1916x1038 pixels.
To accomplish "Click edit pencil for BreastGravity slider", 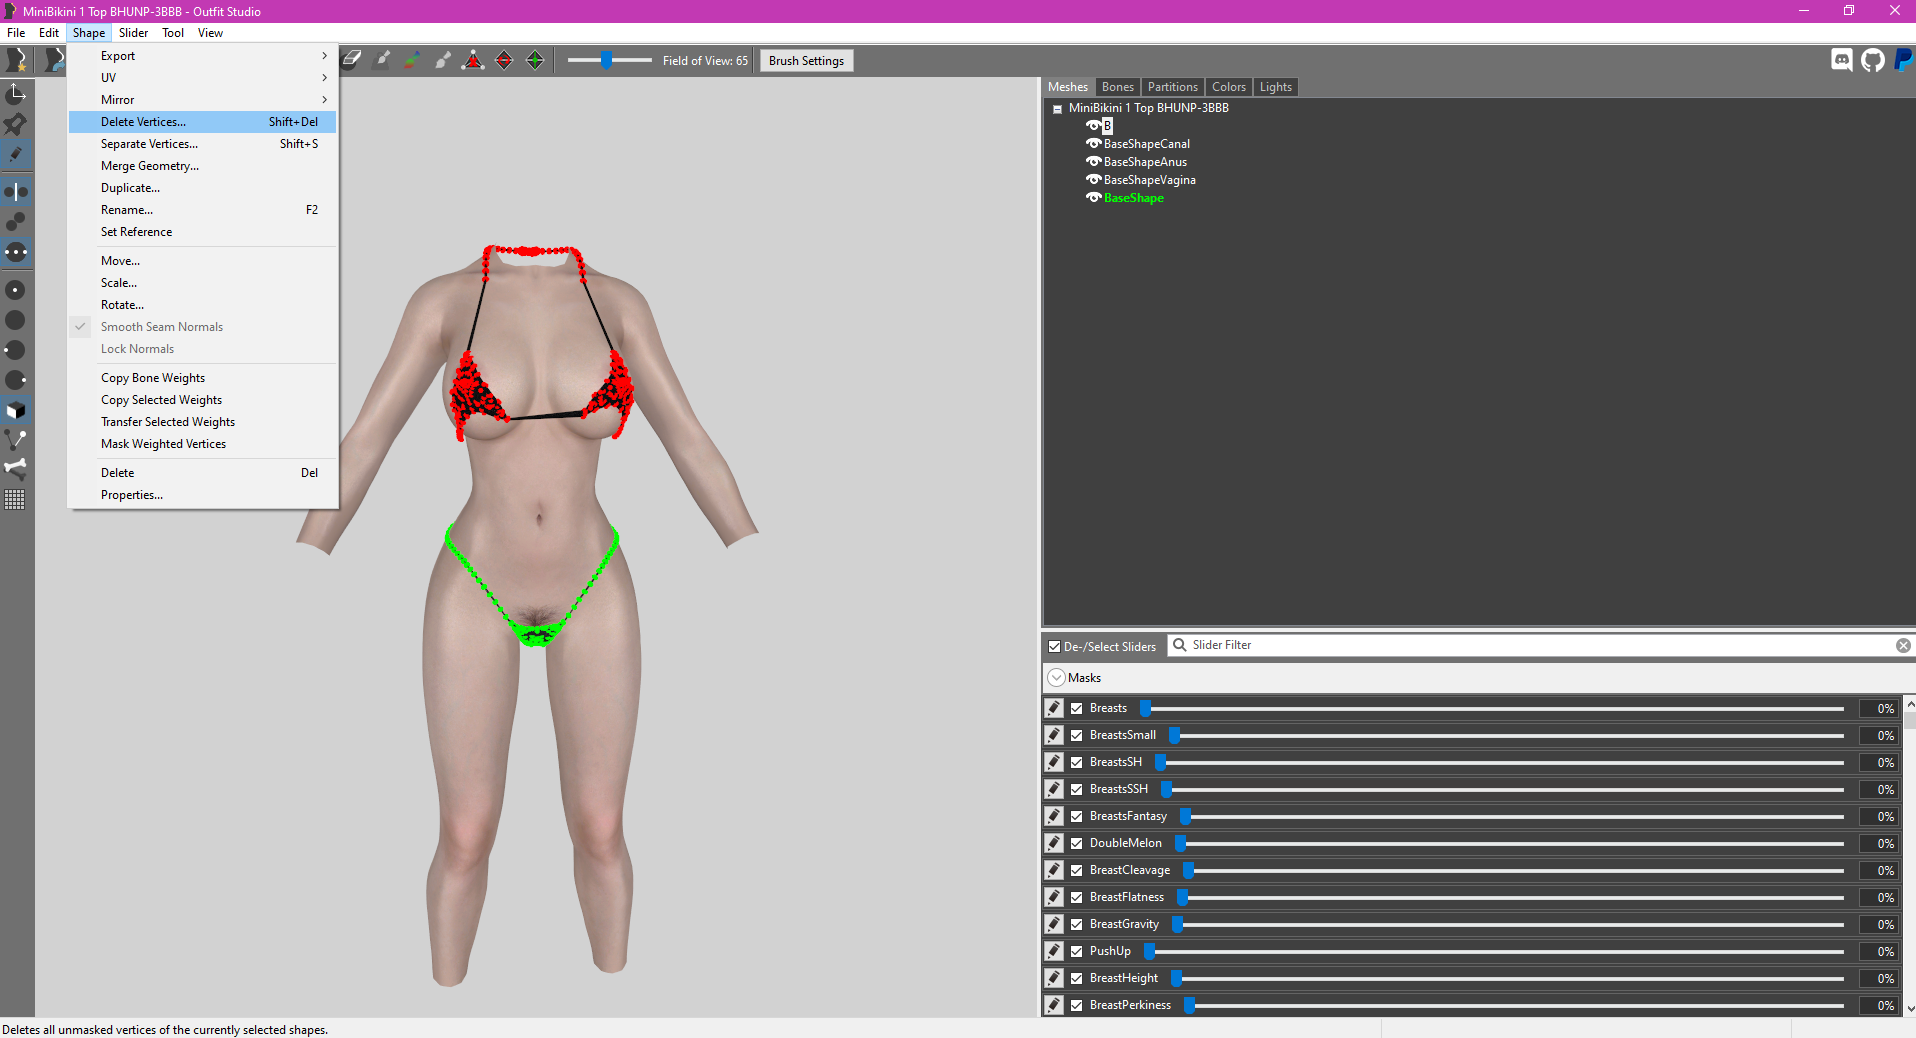I will click(x=1054, y=924).
